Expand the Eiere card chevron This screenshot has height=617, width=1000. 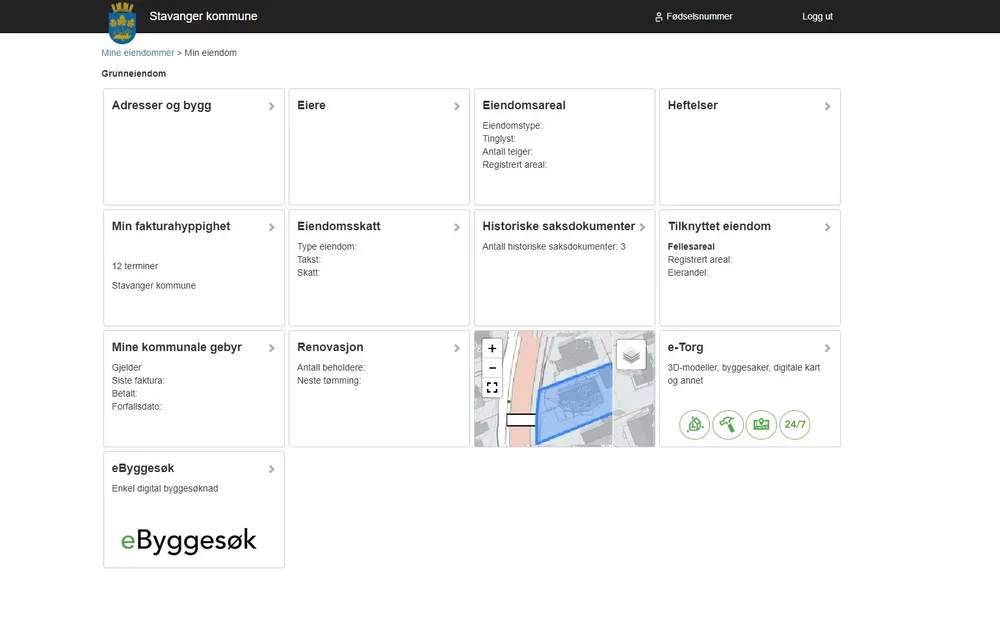457,106
